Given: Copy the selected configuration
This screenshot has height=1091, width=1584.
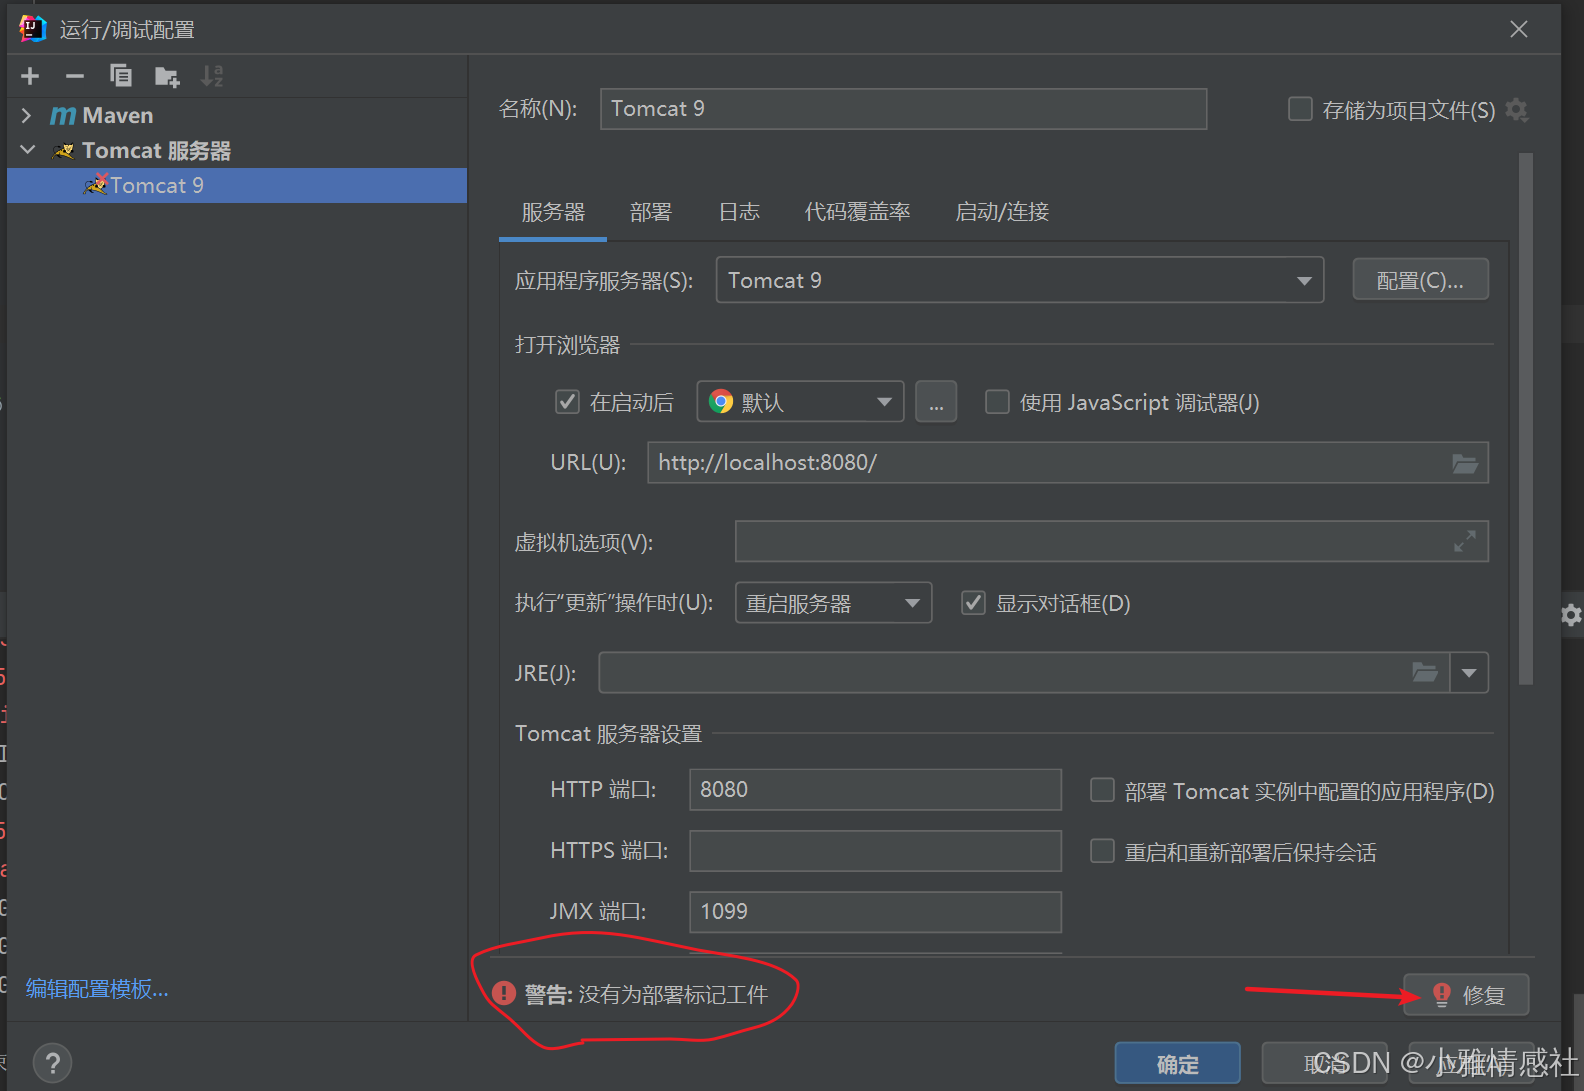Looking at the screenshot, I should pos(120,76).
